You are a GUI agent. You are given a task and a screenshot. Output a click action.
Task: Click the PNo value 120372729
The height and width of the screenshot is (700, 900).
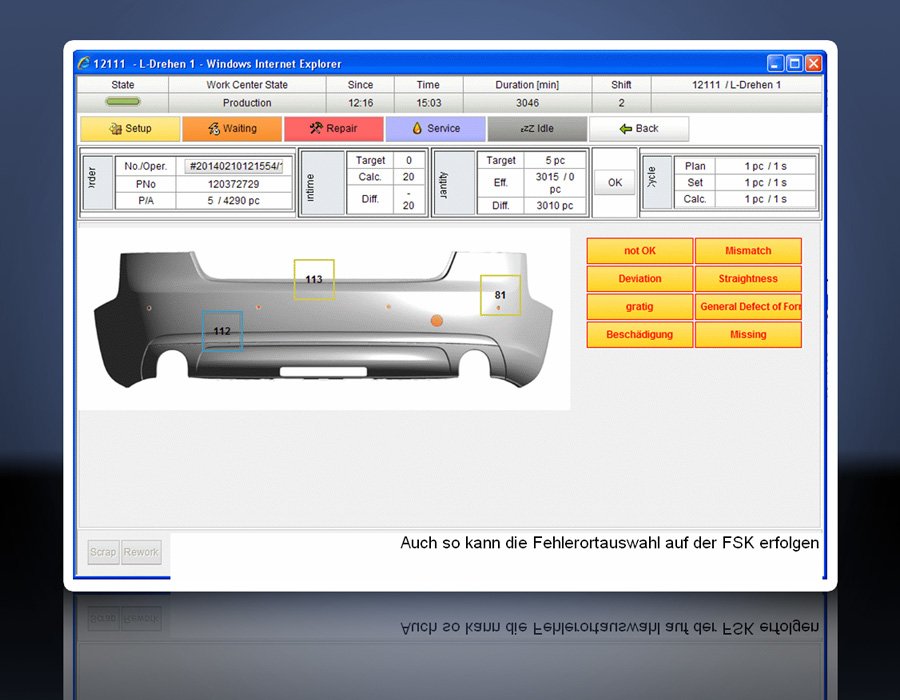pos(234,184)
